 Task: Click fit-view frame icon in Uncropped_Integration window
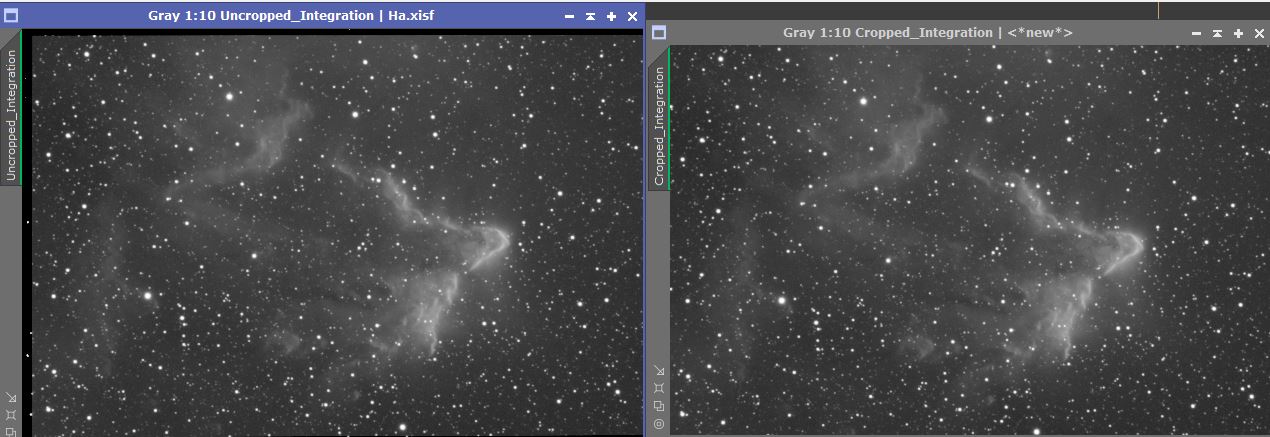(x=10, y=414)
